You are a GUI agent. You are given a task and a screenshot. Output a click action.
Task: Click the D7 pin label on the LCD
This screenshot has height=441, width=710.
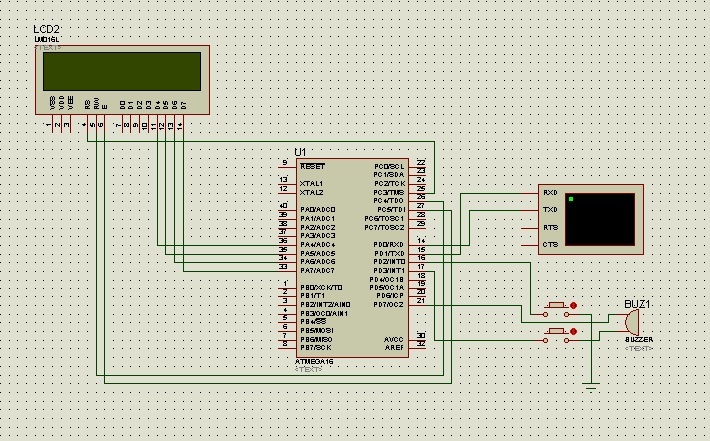183,105
